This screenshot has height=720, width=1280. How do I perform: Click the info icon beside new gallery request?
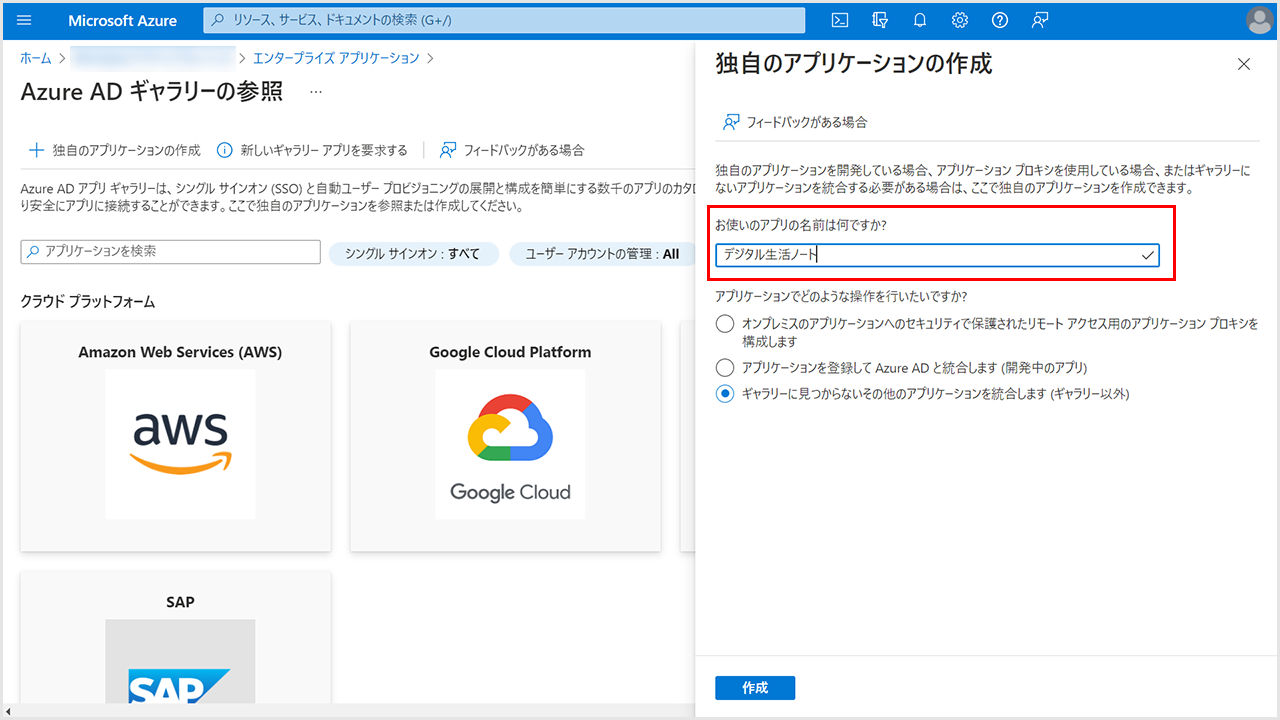(225, 150)
